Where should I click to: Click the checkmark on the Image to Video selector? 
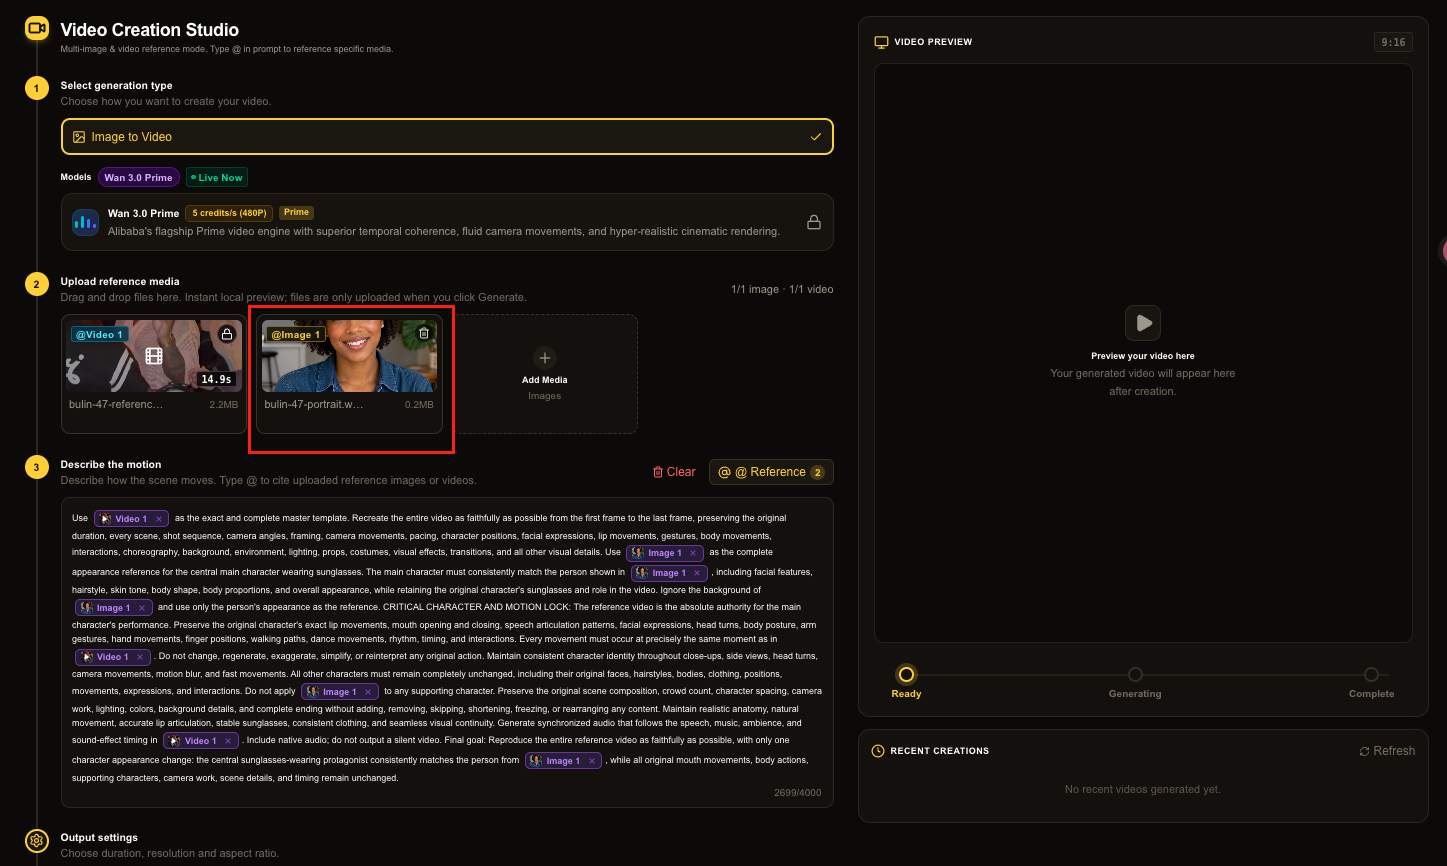point(816,137)
